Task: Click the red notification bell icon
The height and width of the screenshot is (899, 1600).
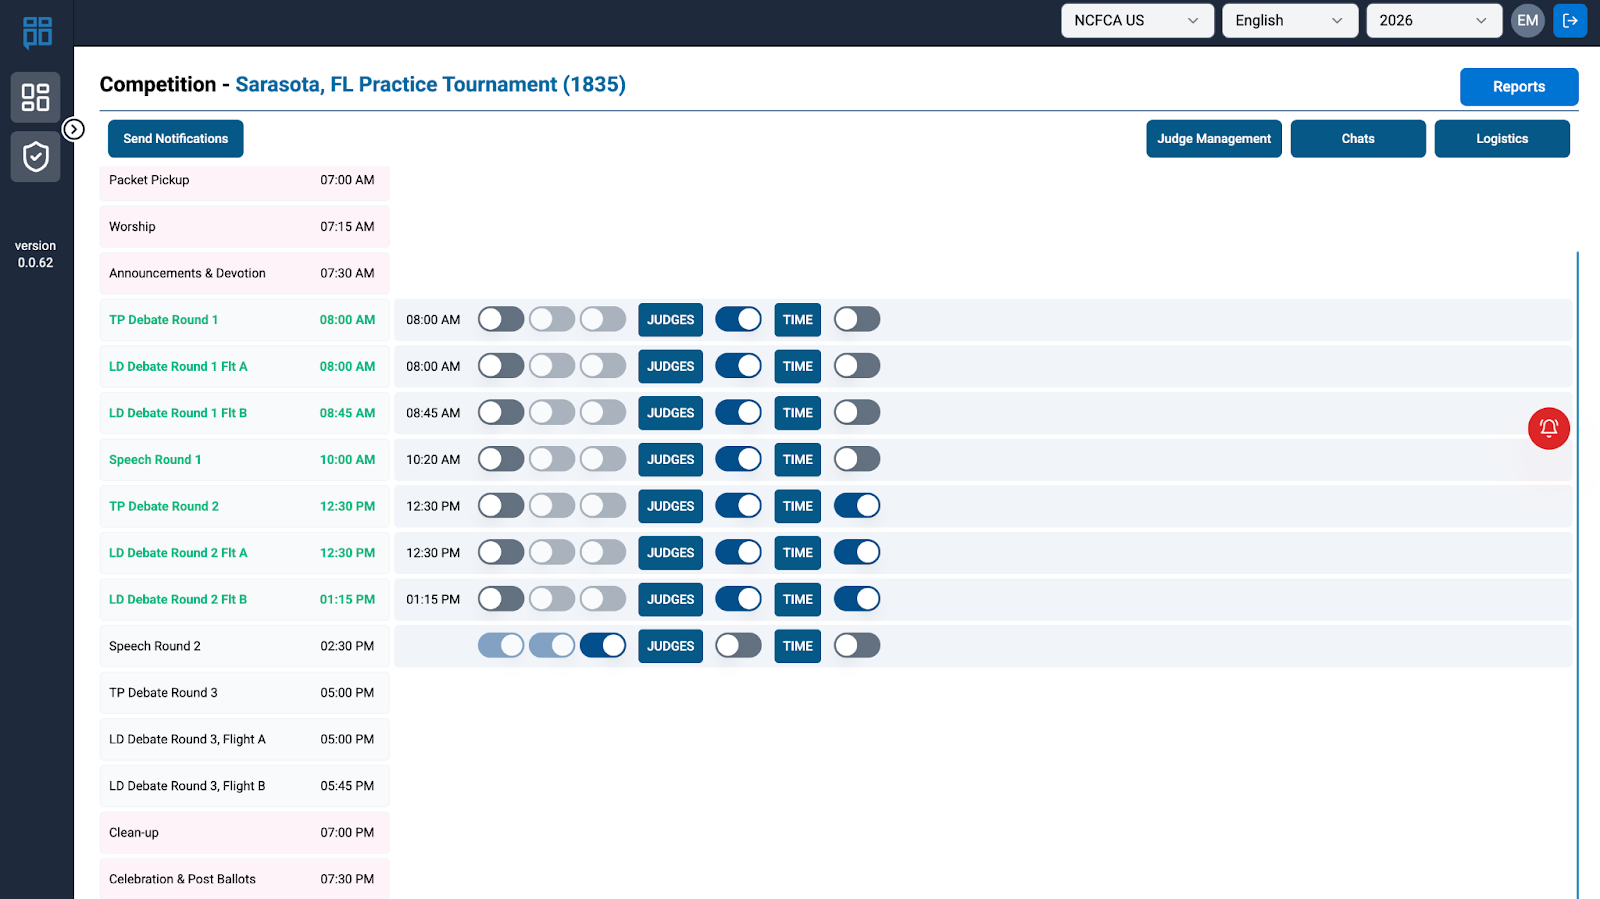Action: 1548,428
